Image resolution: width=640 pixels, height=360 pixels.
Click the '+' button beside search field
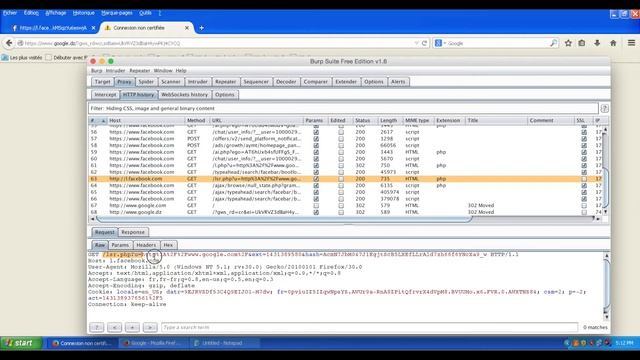coord(132,327)
